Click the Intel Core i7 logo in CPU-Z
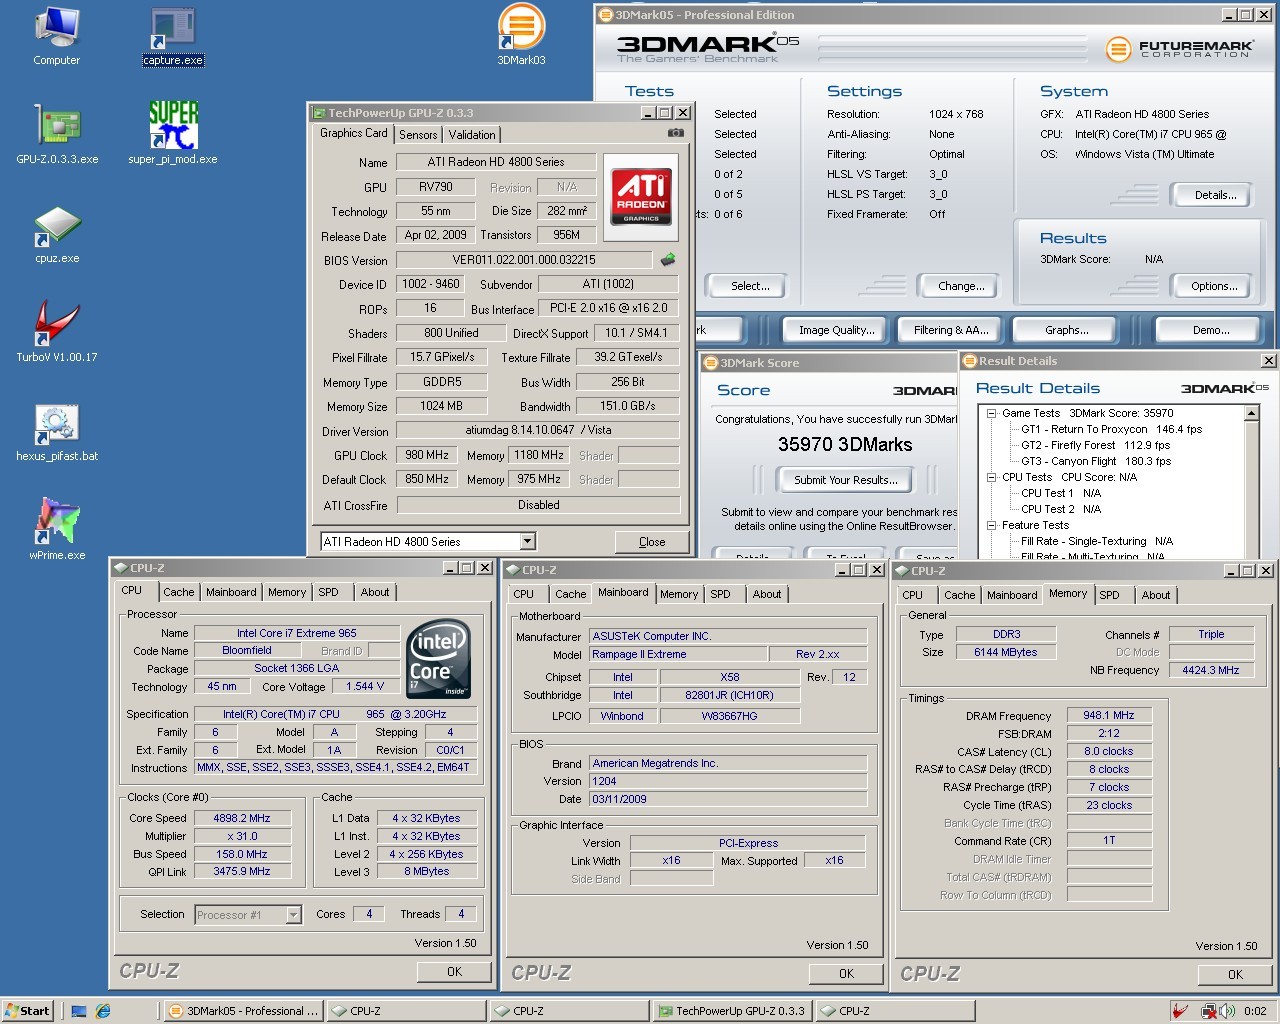 click(439, 661)
